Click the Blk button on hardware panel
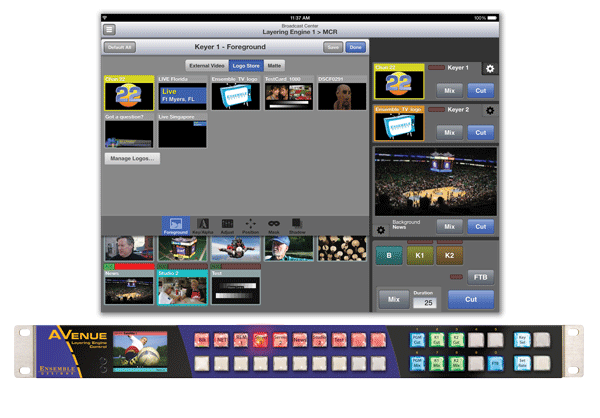The image size is (600, 418). tap(202, 340)
